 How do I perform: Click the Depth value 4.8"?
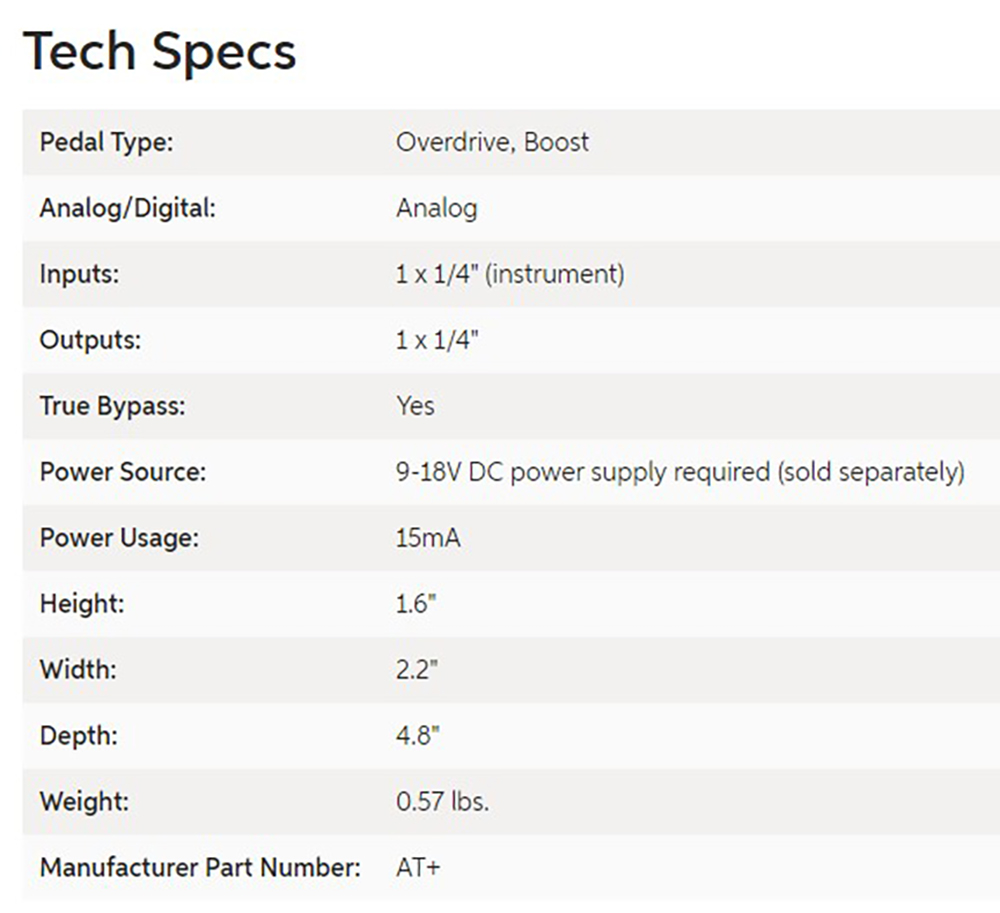coord(418,736)
